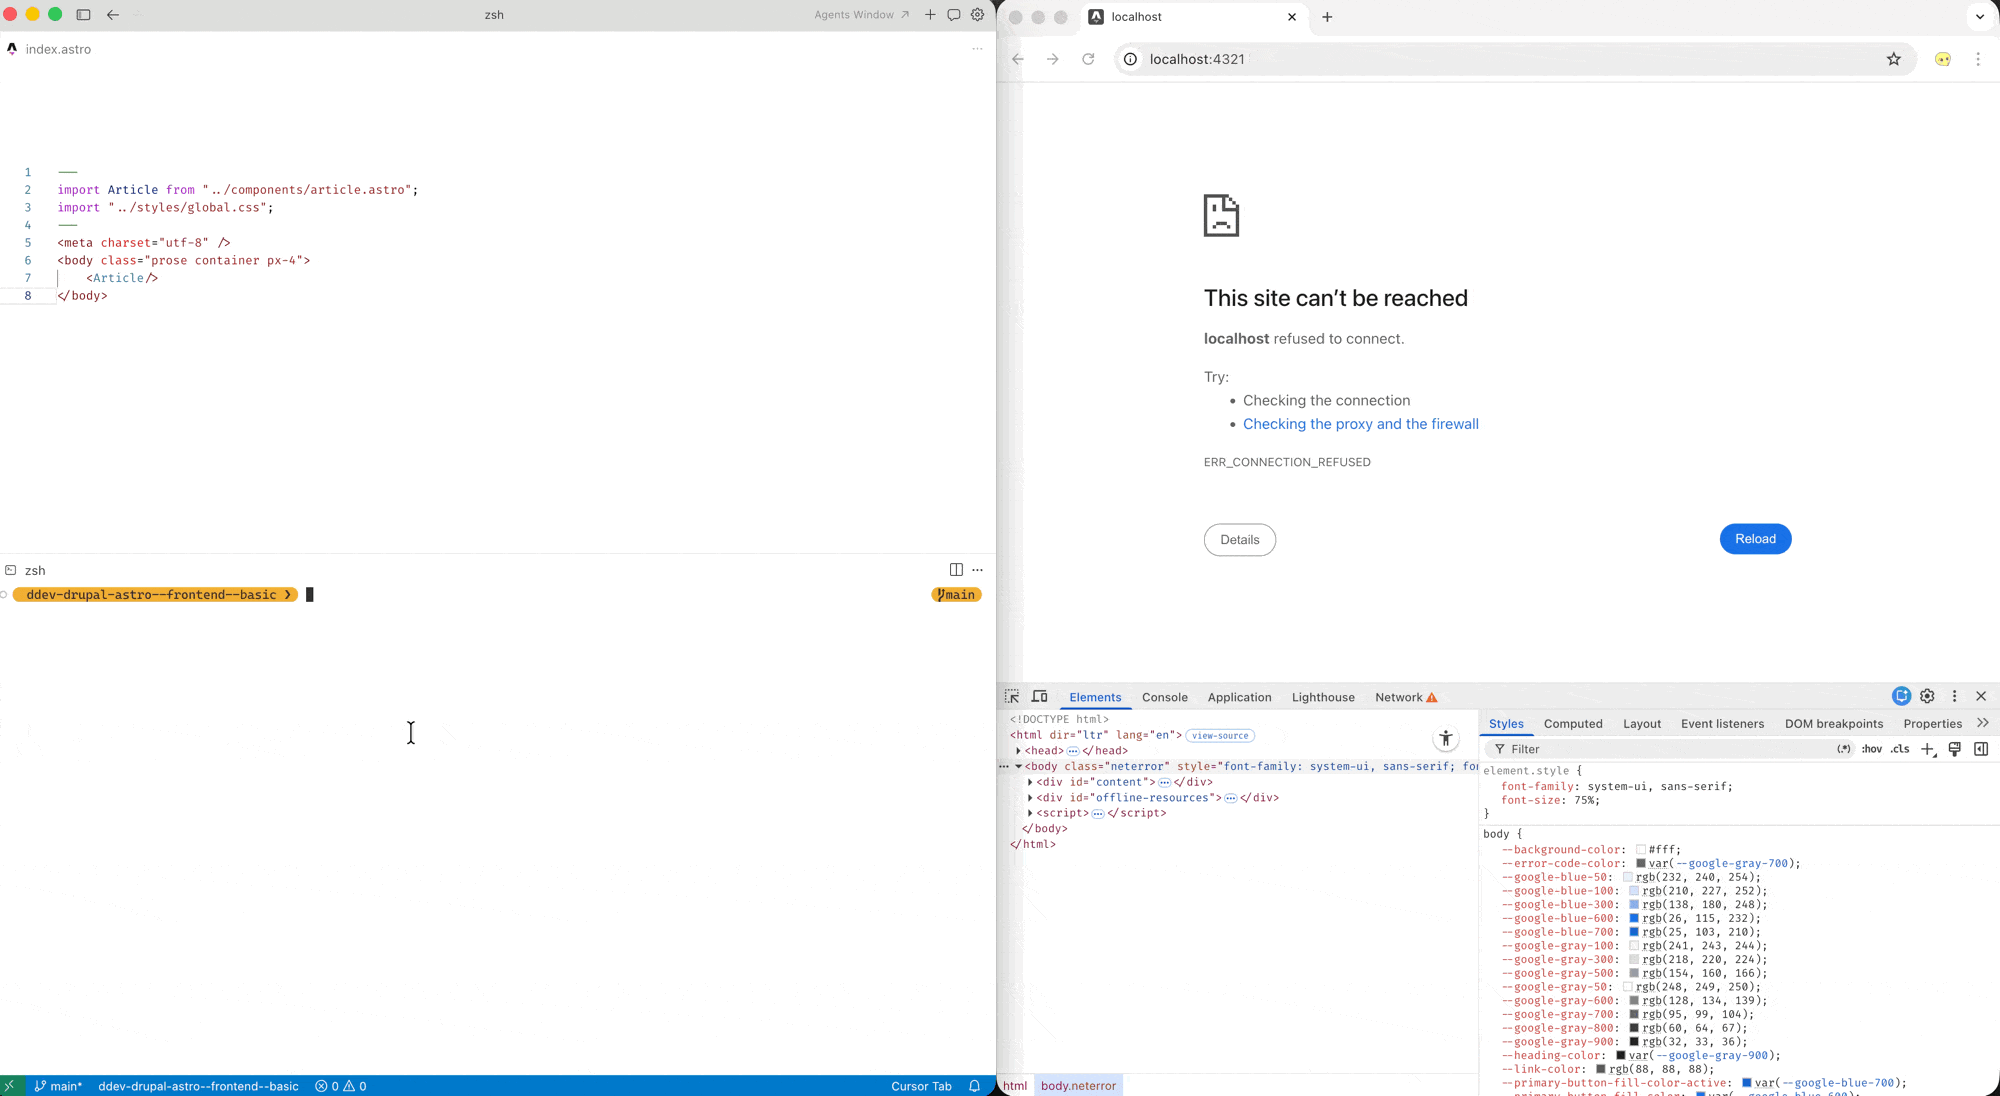This screenshot has height=1096, width=2000.
Task: View site information icon in address bar
Action: point(1130,59)
